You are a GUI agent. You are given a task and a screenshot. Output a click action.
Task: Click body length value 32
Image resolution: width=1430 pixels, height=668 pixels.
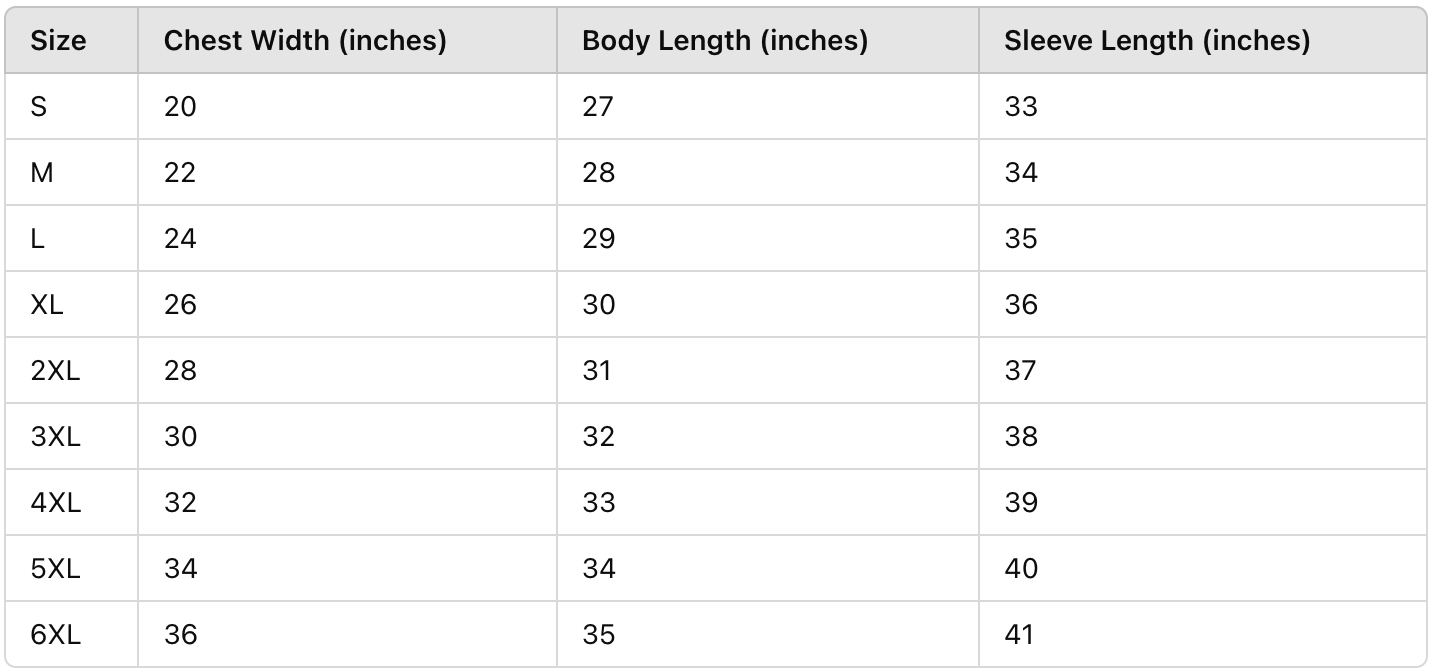[x=598, y=436]
